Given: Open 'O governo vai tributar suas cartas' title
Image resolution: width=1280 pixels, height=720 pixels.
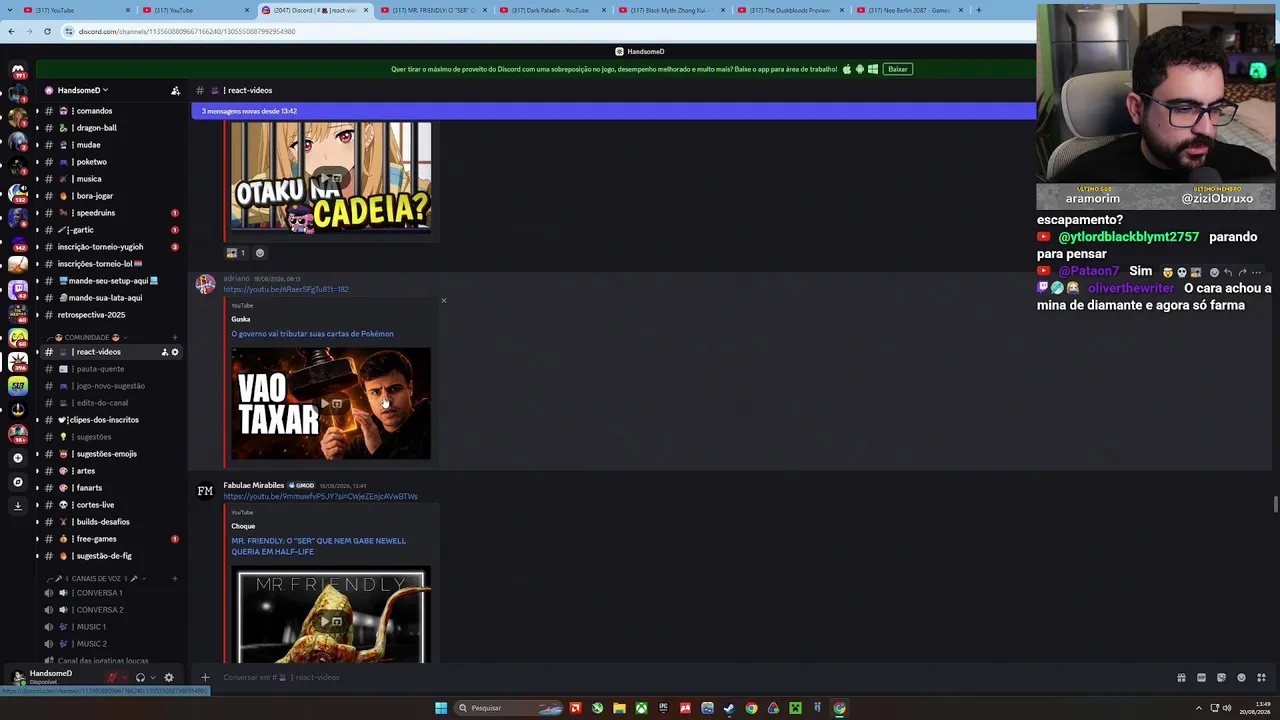Looking at the screenshot, I should point(312,334).
